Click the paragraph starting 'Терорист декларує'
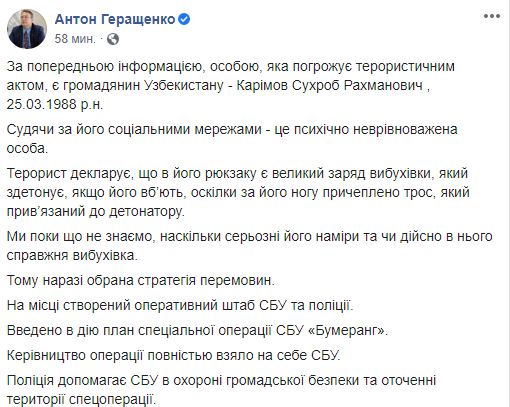Screen dimensions: 510x407 tap(238, 192)
